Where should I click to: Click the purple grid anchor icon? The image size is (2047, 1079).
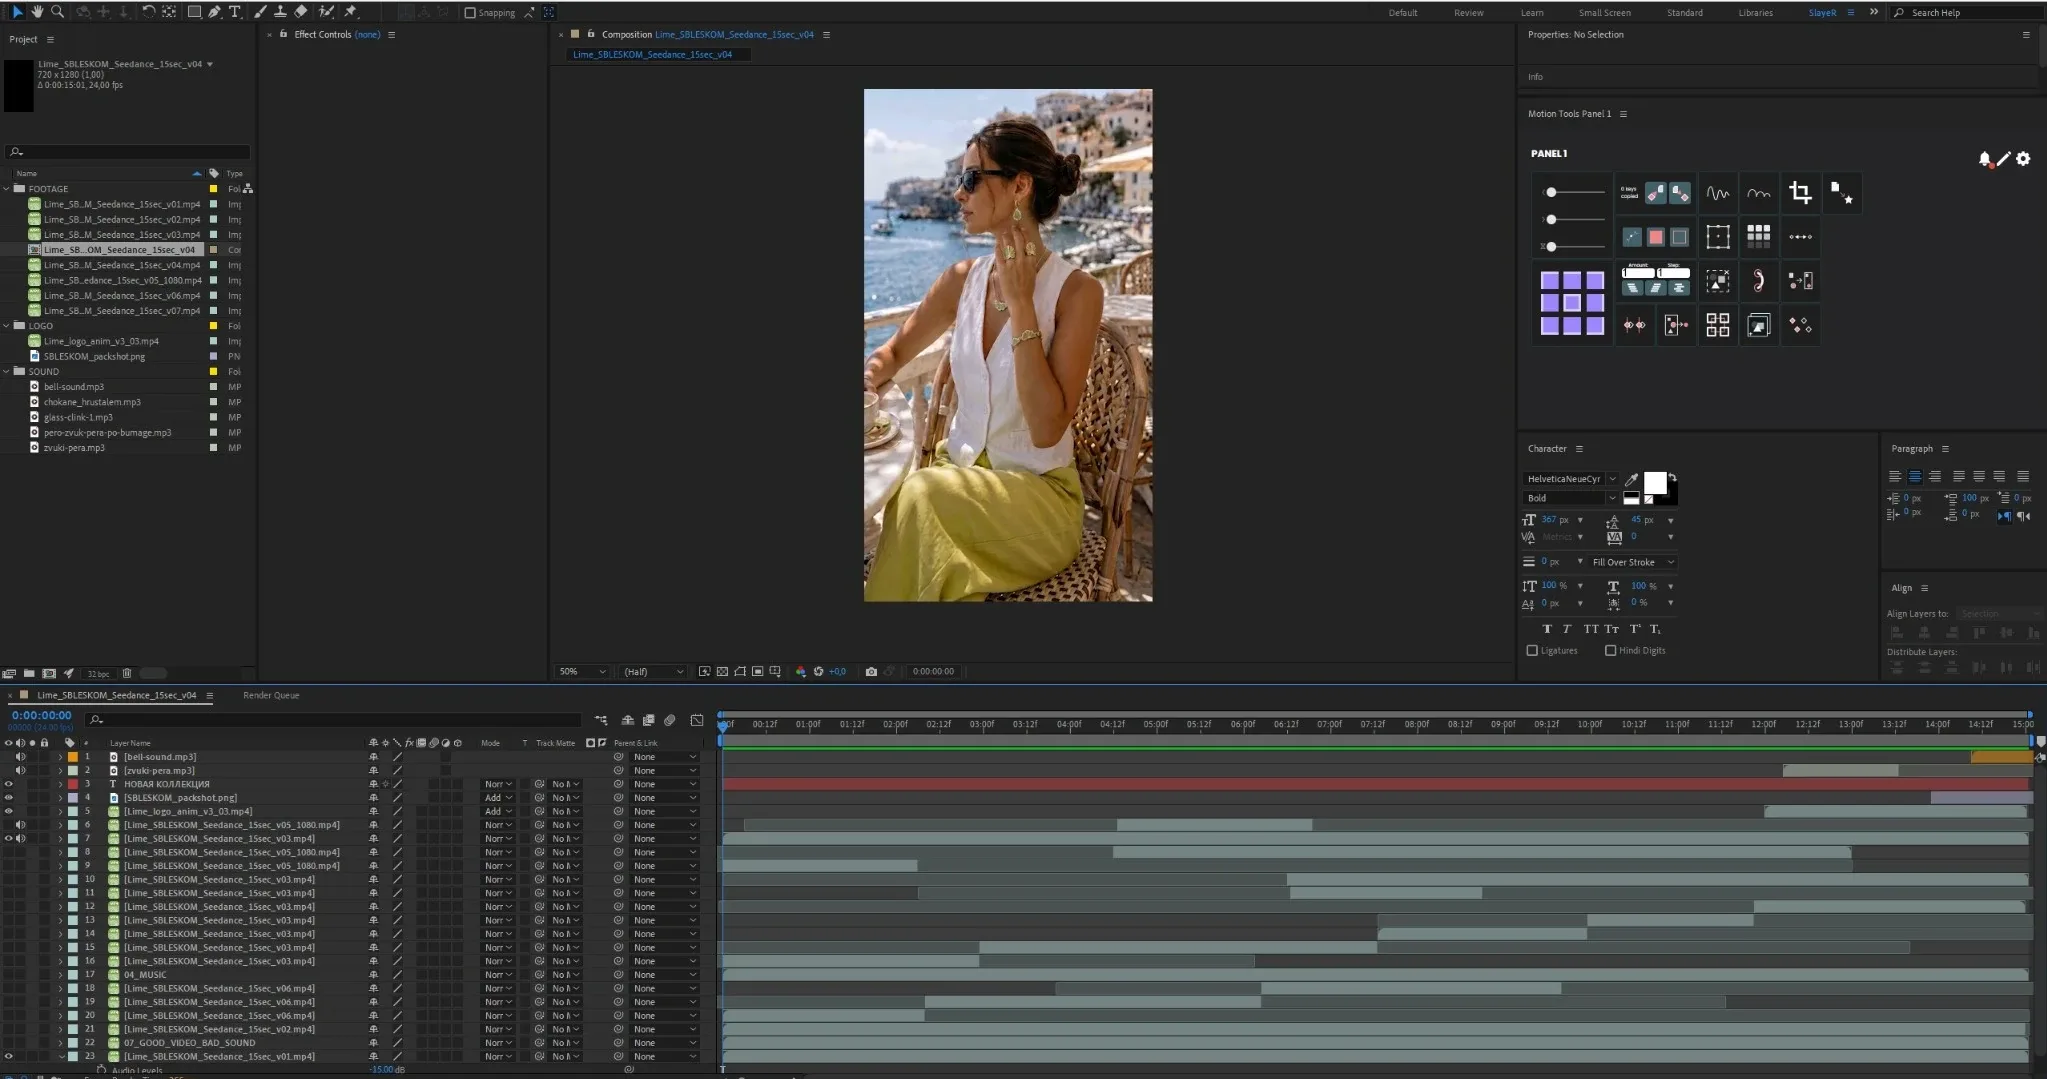point(1572,302)
